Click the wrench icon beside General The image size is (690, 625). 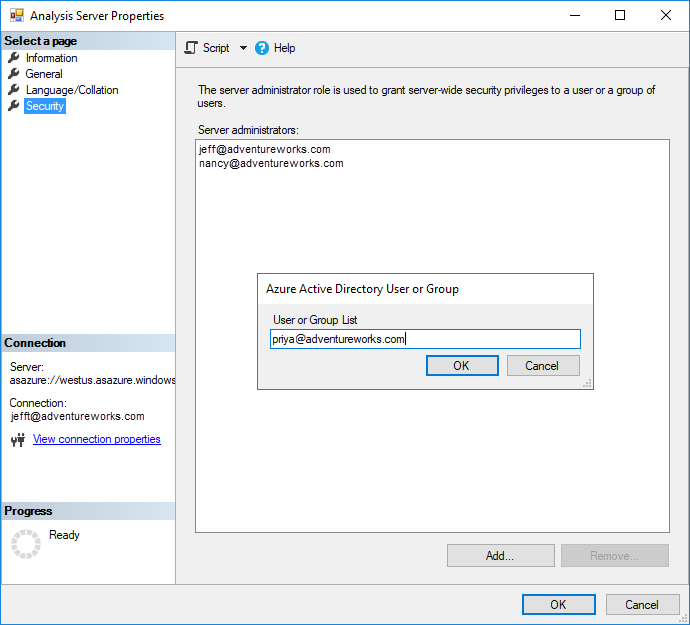[14, 73]
